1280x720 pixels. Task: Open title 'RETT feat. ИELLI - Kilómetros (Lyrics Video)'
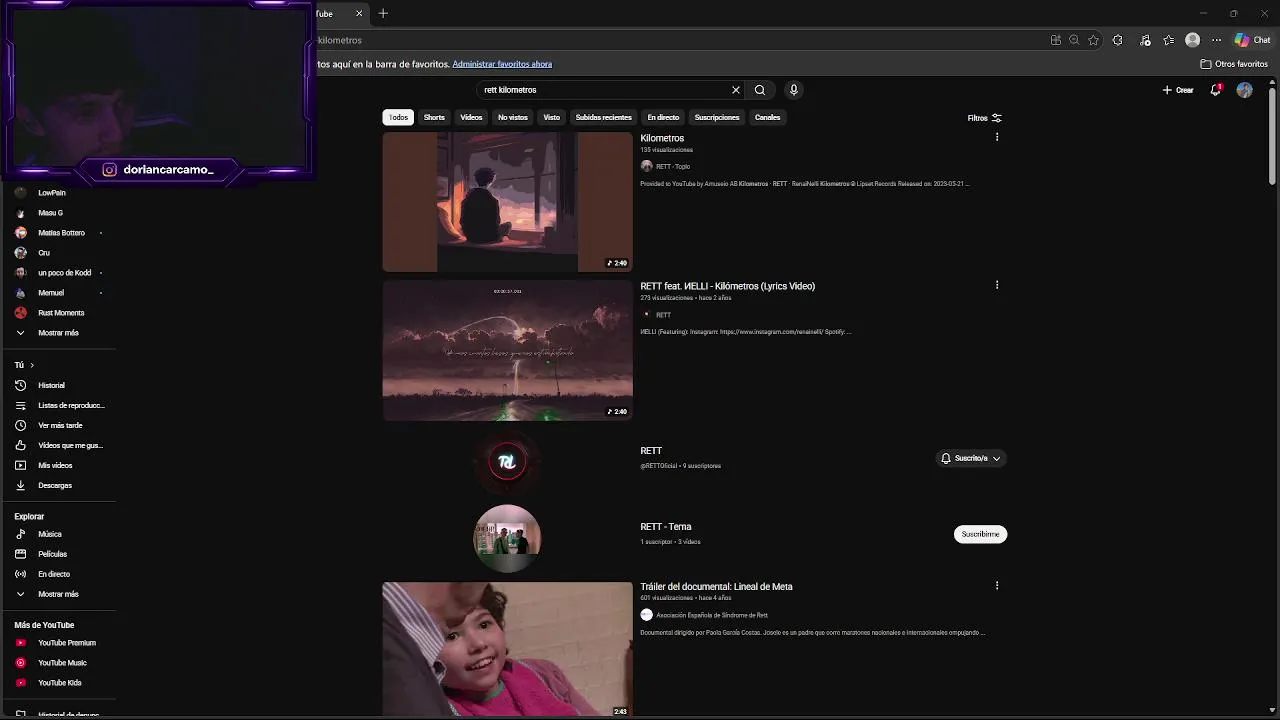(727, 286)
